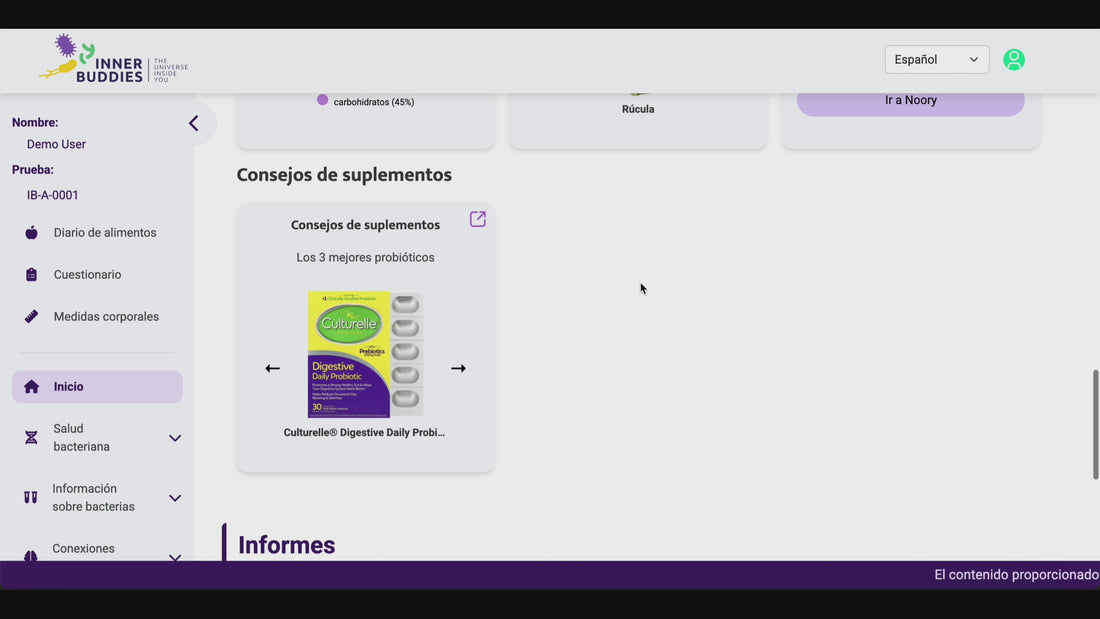
Task: Click the clipboard icon for Cuestionario
Action: point(31,275)
